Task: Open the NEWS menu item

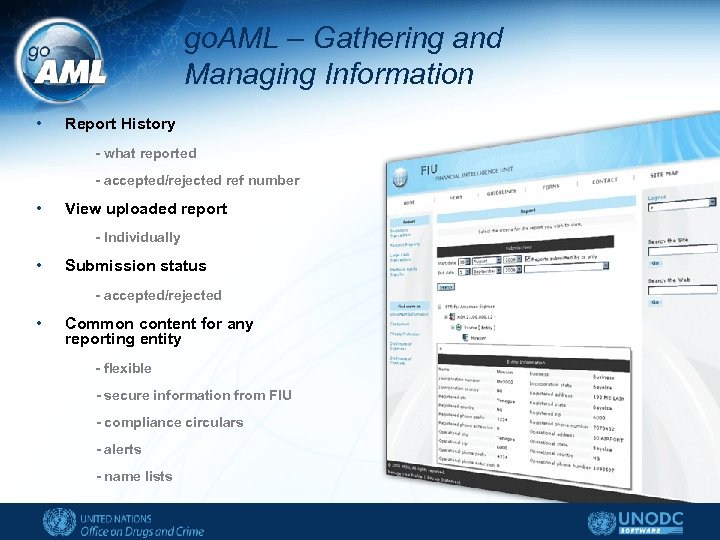Action: (x=456, y=197)
